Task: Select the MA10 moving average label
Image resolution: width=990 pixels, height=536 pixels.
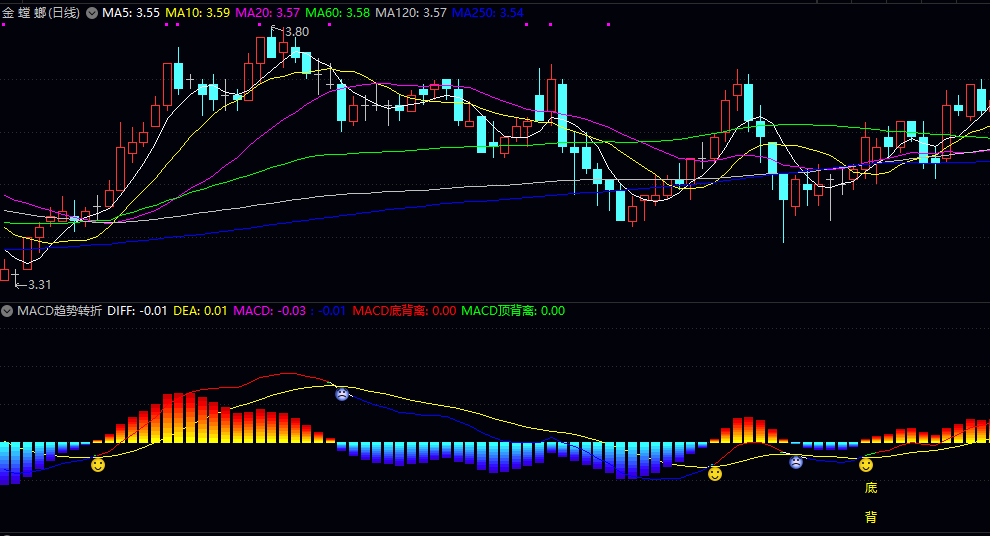Action: click(x=197, y=13)
